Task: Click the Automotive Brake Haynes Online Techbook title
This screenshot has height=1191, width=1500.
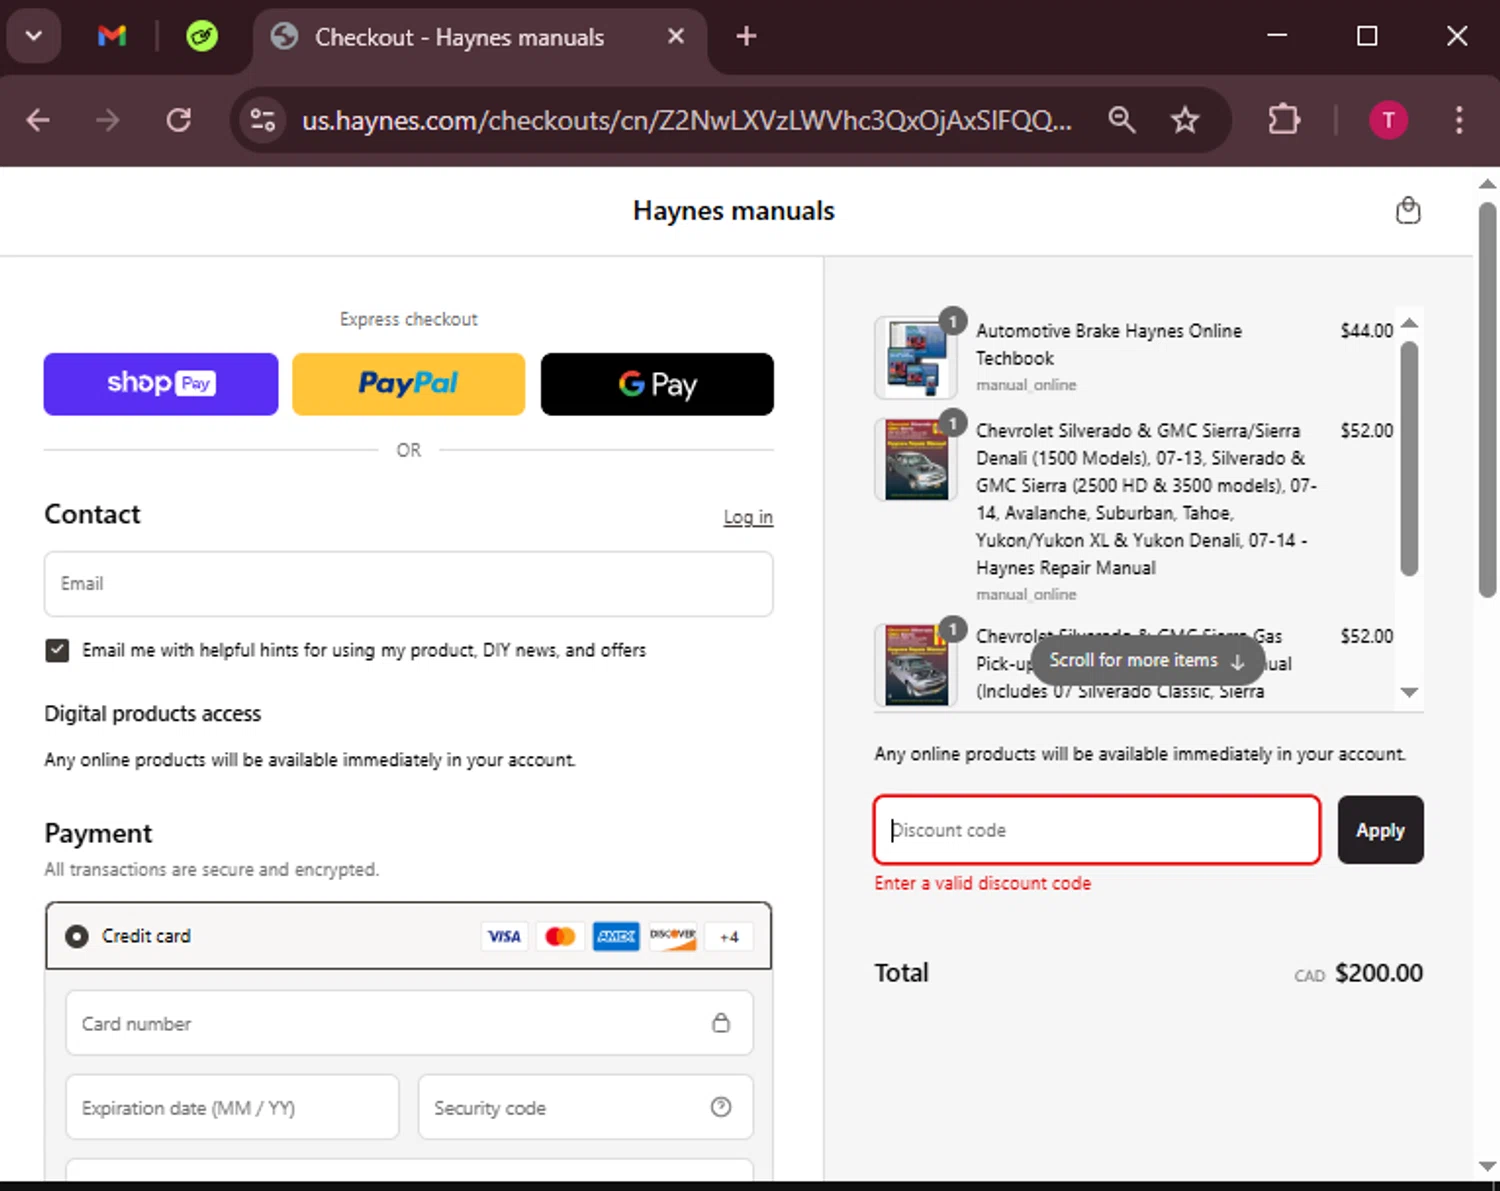Action: (1108, 344)
